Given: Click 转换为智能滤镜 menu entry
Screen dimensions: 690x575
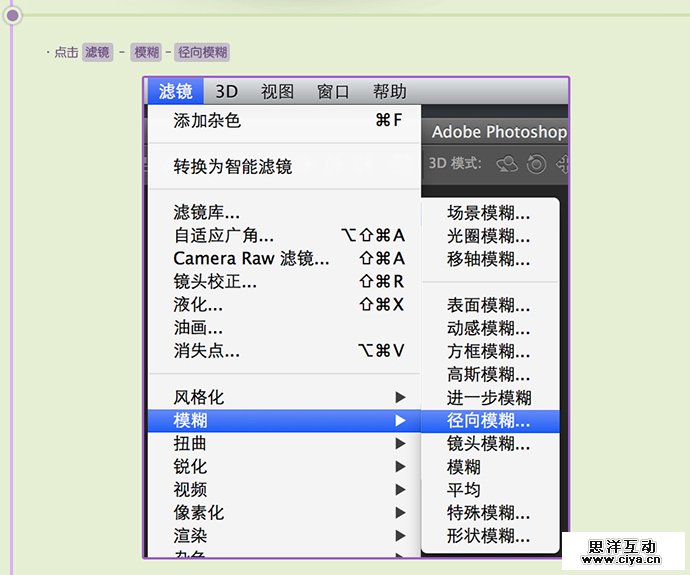Looking at the screenshot, I should (233, 167).
